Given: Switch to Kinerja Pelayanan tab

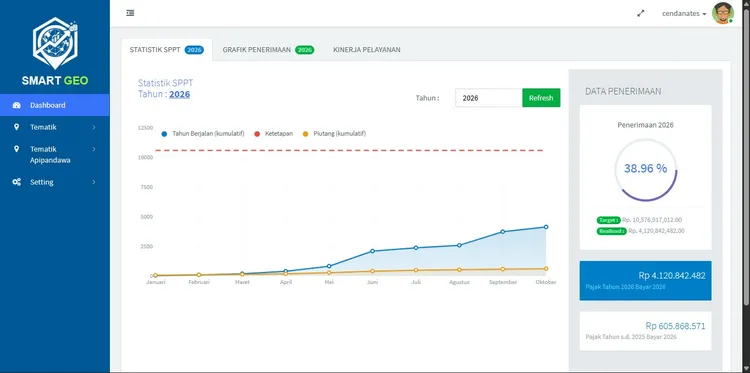Looking at the screenshot, I should coord(367,50).
